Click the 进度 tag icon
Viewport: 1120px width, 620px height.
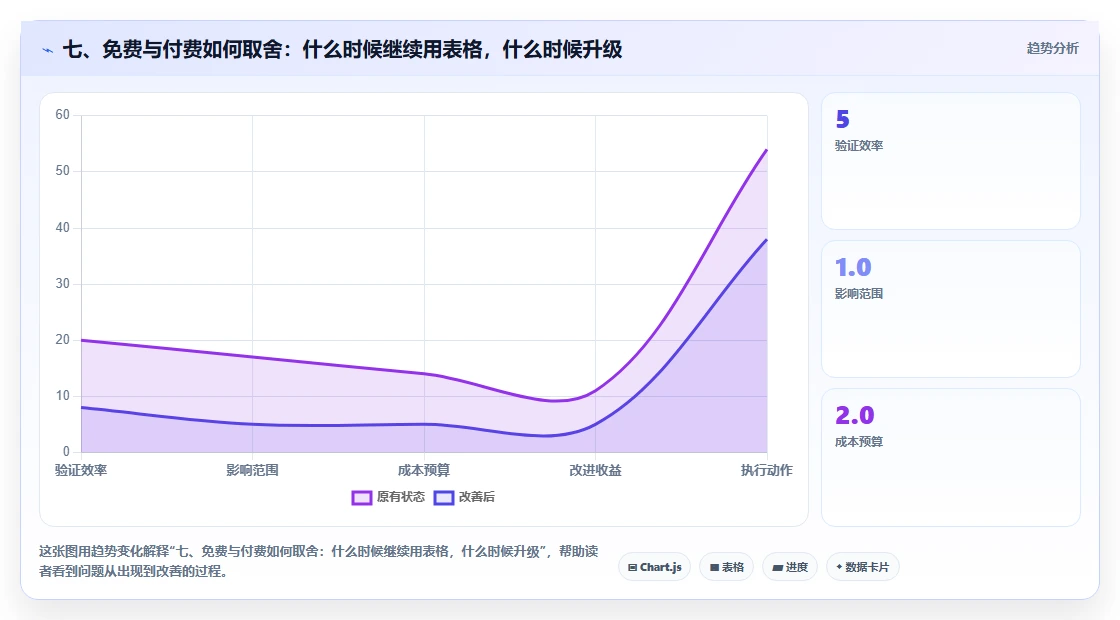pyautogui.click(x=778, y=568)
